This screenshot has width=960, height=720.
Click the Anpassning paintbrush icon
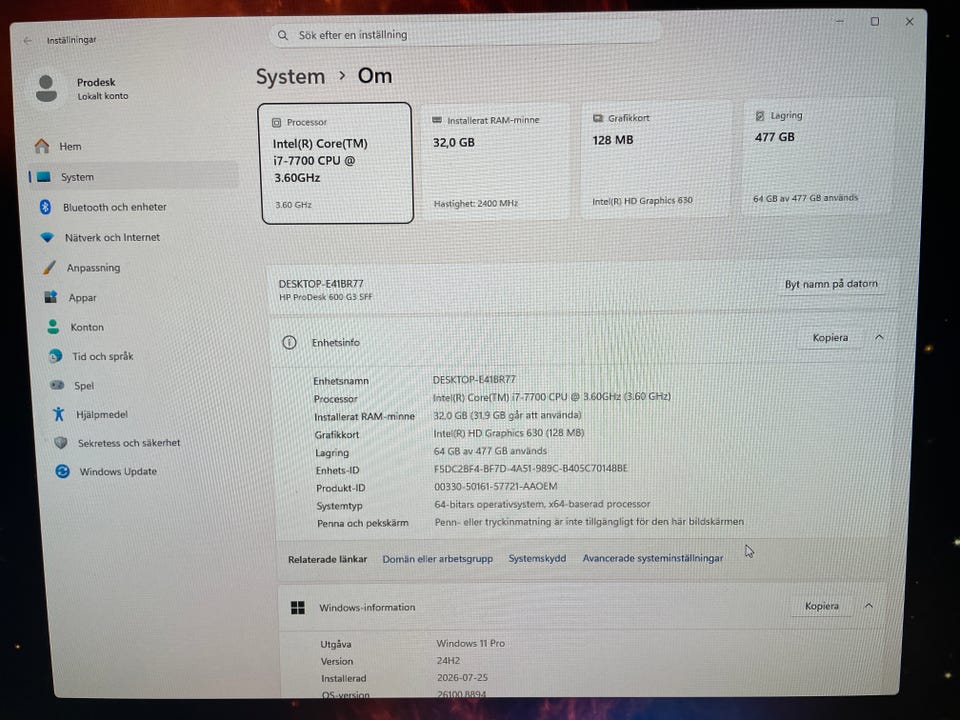[x=49, y=268]
